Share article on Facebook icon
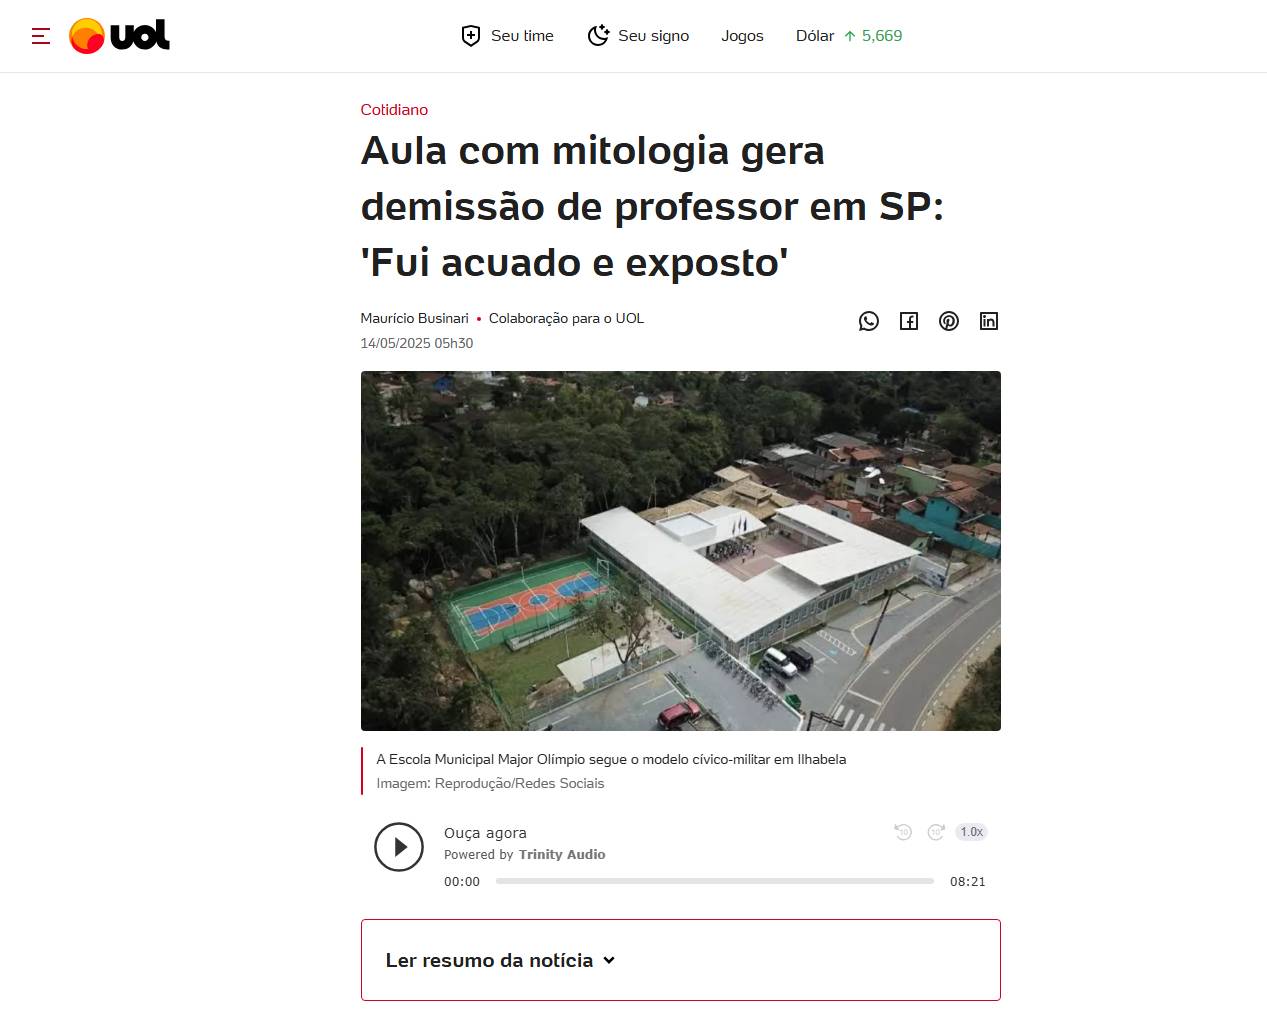 click(x=909, y=321)
